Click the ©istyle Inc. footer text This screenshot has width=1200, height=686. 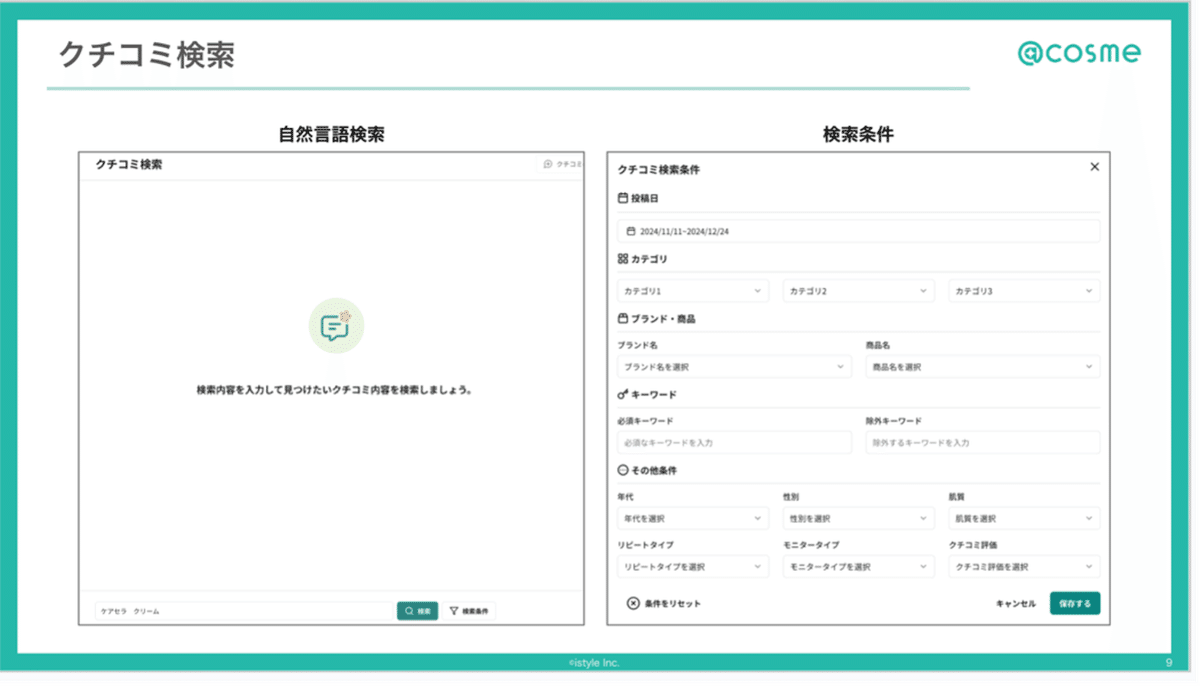pyautogui.click(x=594, y=663)
